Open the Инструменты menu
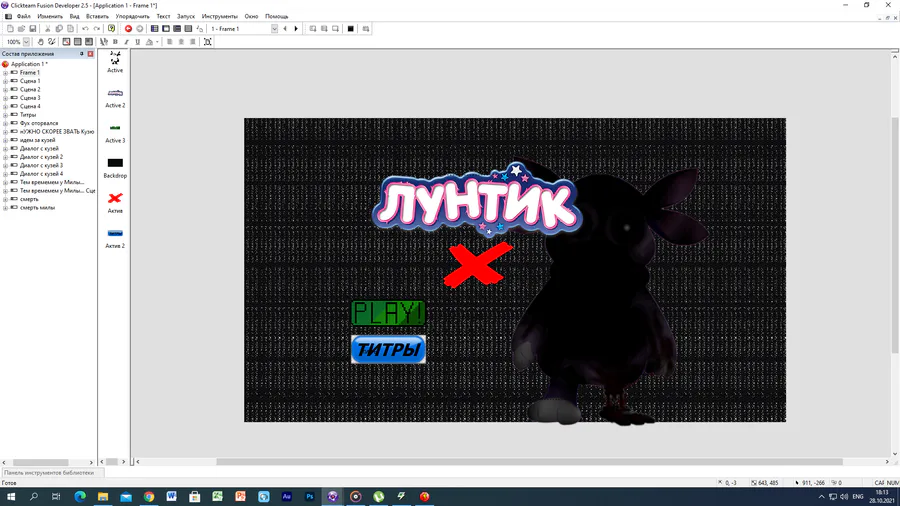This screenshot has width=900, height=506. point(219,17)
